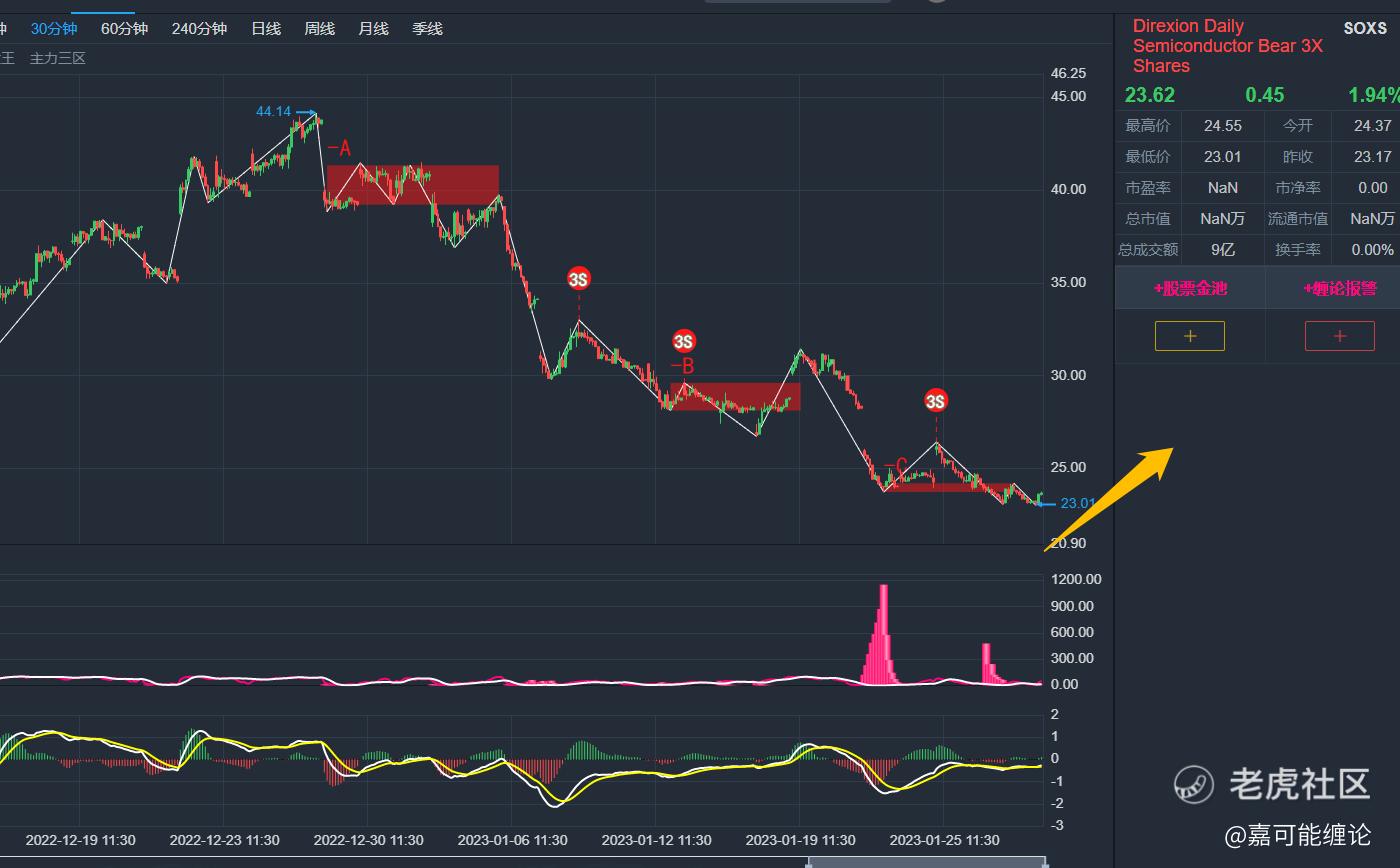
Task: Open the 240分钟 chart period
Action: click(199, 29)
